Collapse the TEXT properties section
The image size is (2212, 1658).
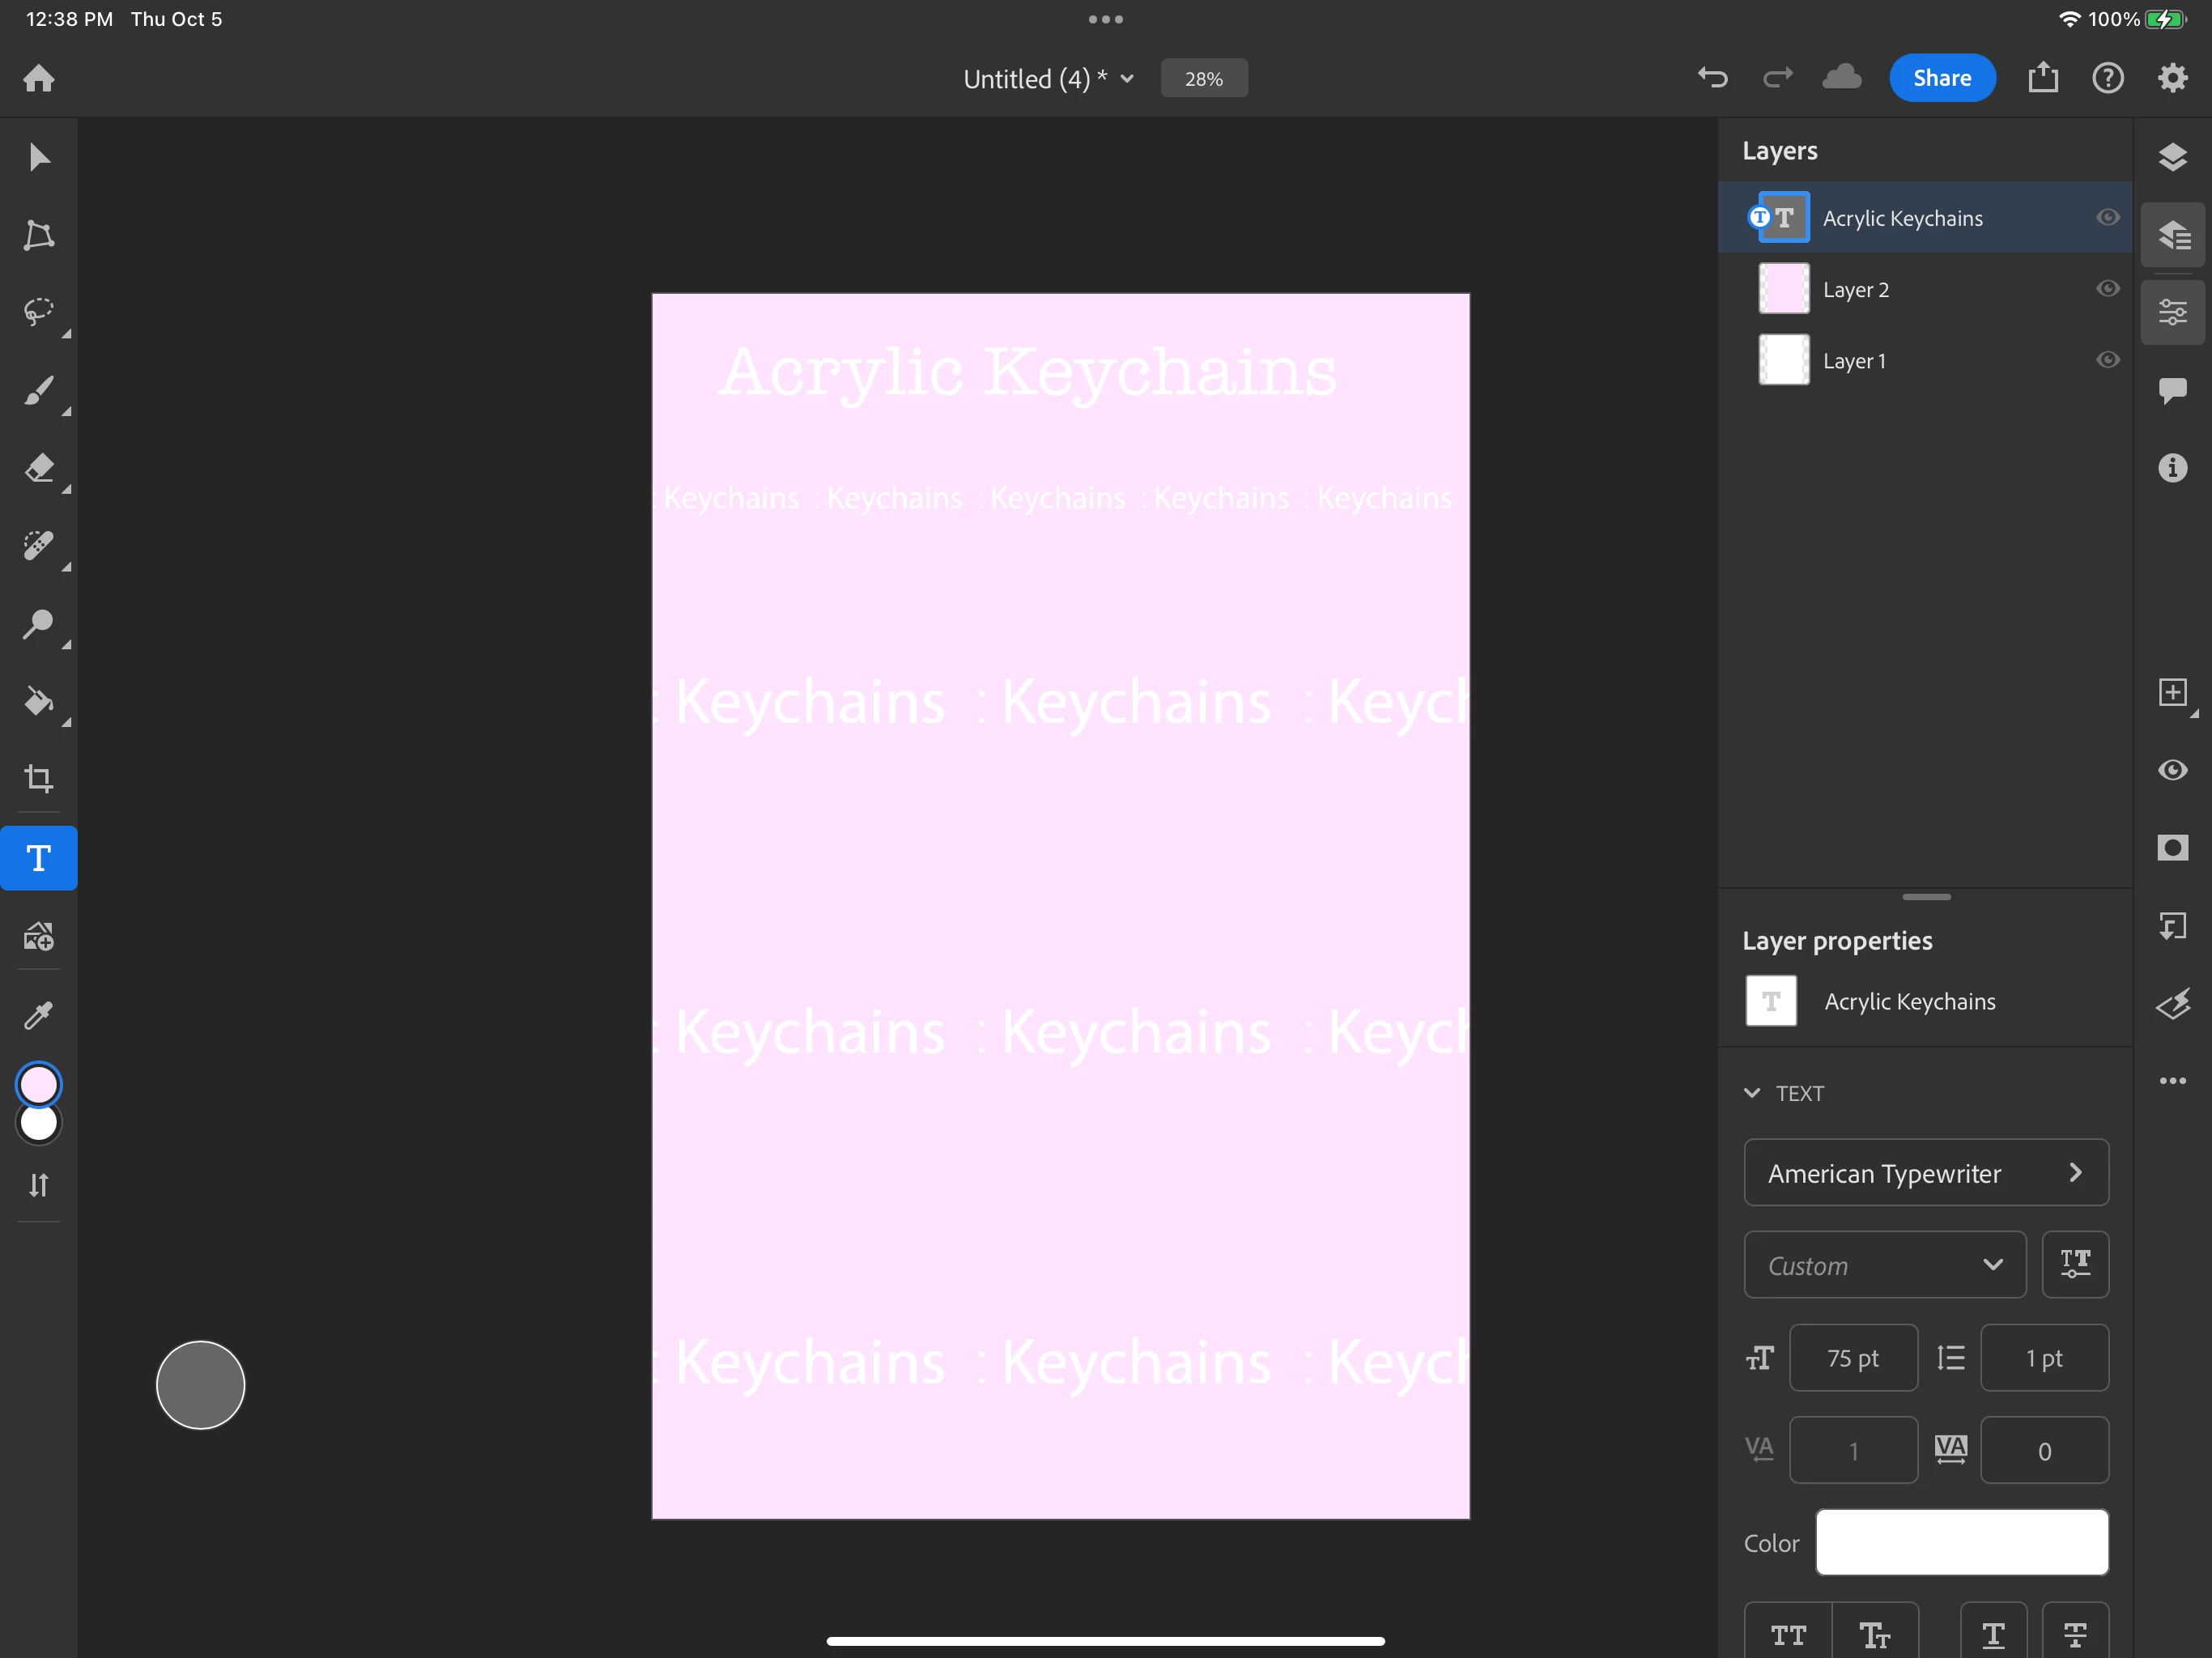[x=1752, y=1093]
